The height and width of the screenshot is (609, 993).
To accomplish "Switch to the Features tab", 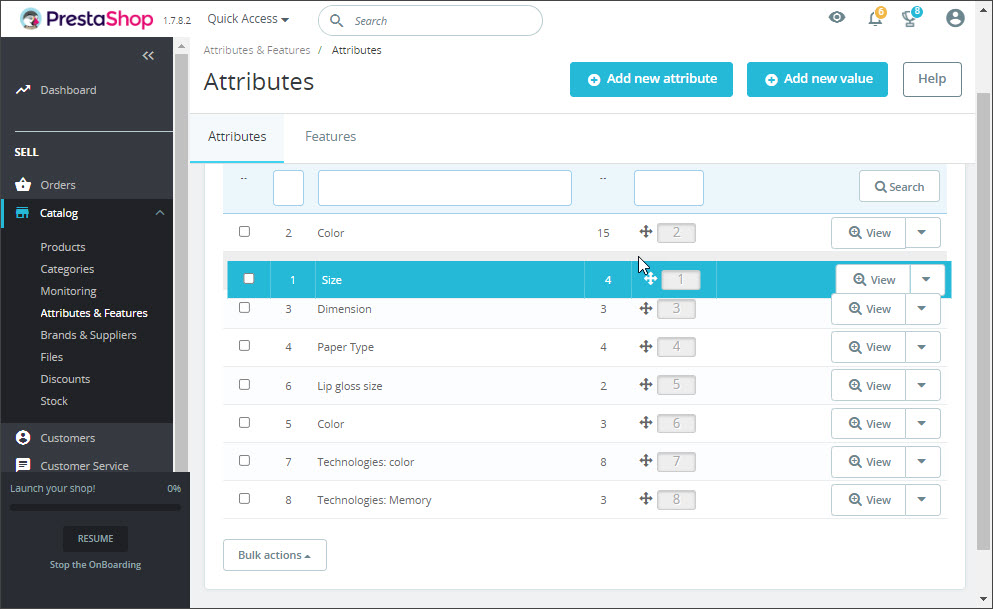I will [330, 136].
